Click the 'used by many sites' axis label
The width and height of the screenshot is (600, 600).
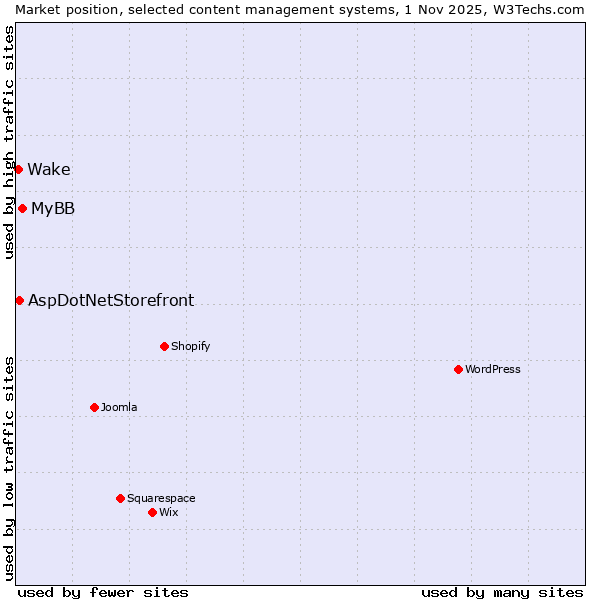(502, 592)
